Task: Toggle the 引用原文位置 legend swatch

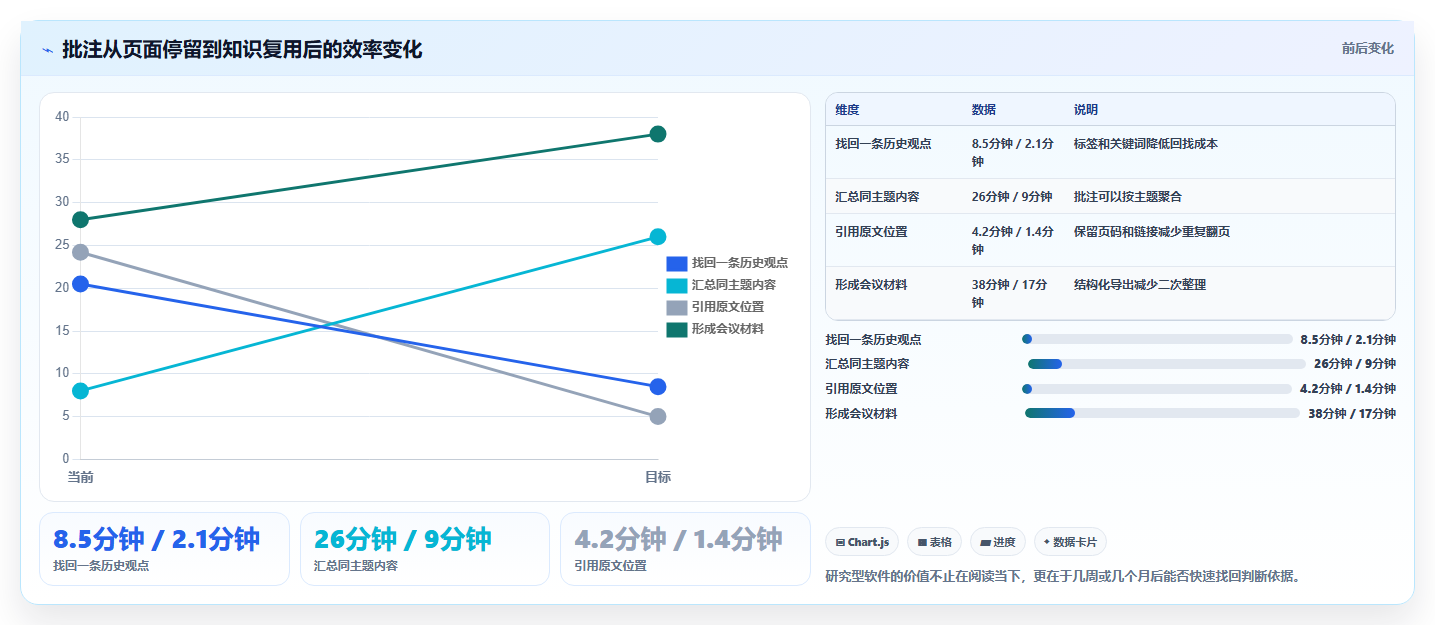Action: (x=677, y=307)
